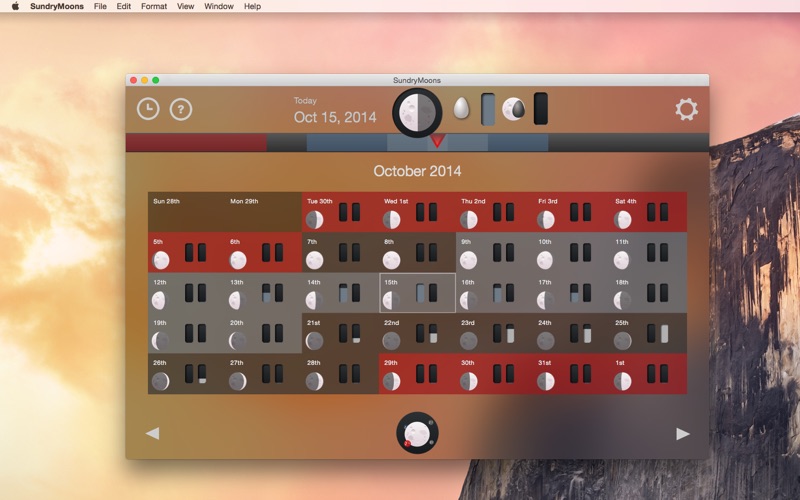
Task: Select the Mon 29th calendar cell
Action: click(263, 212)
